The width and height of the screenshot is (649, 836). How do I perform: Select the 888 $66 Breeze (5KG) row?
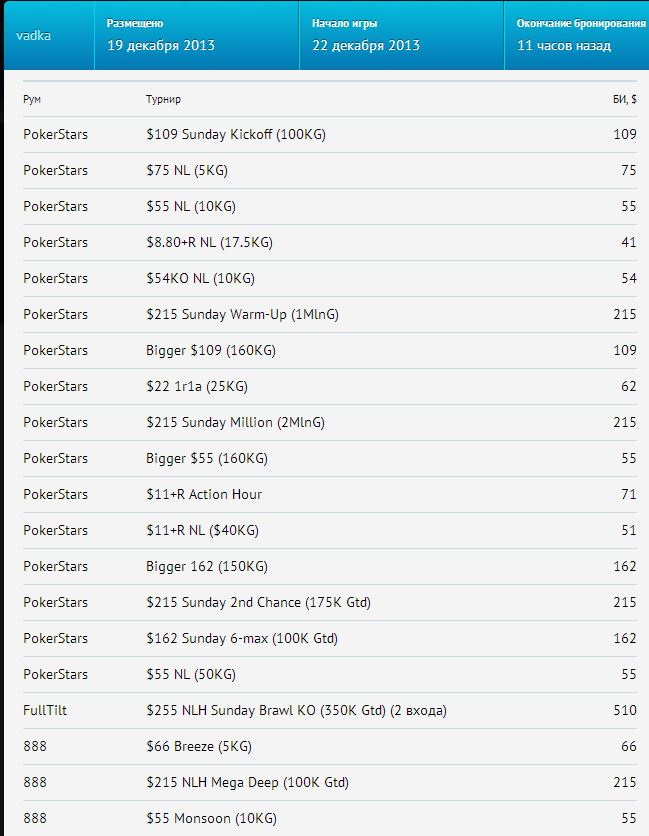[x=330, y=746]
